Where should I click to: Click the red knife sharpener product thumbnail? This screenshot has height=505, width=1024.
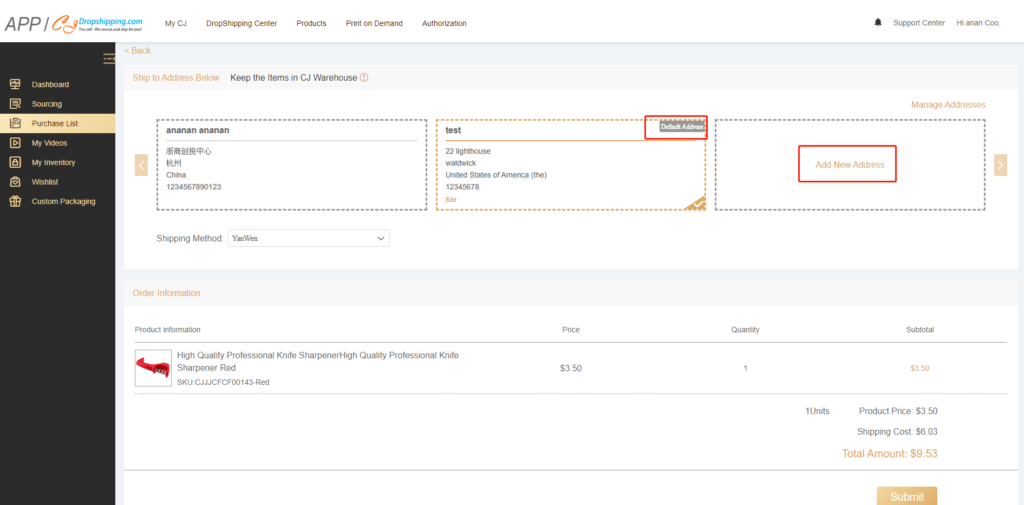point(153,367)
